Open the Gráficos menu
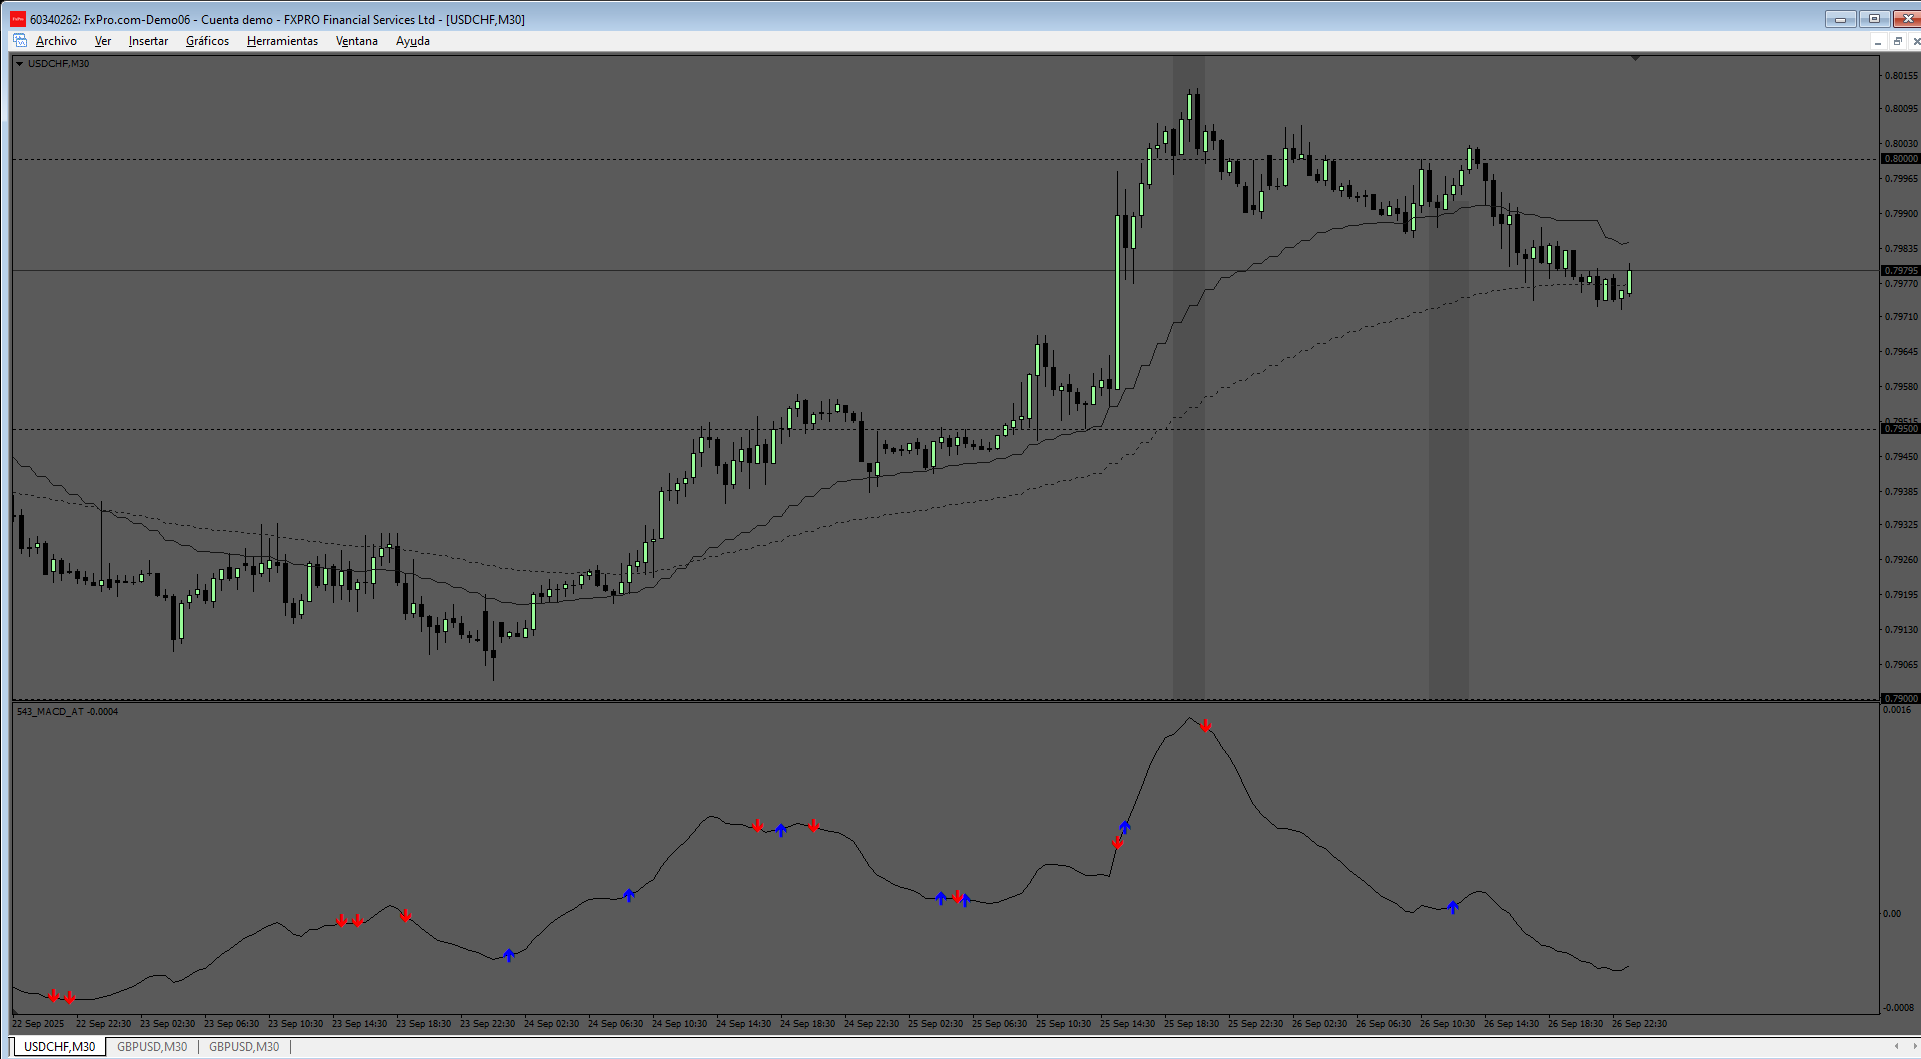 click(x=207, y=41)
